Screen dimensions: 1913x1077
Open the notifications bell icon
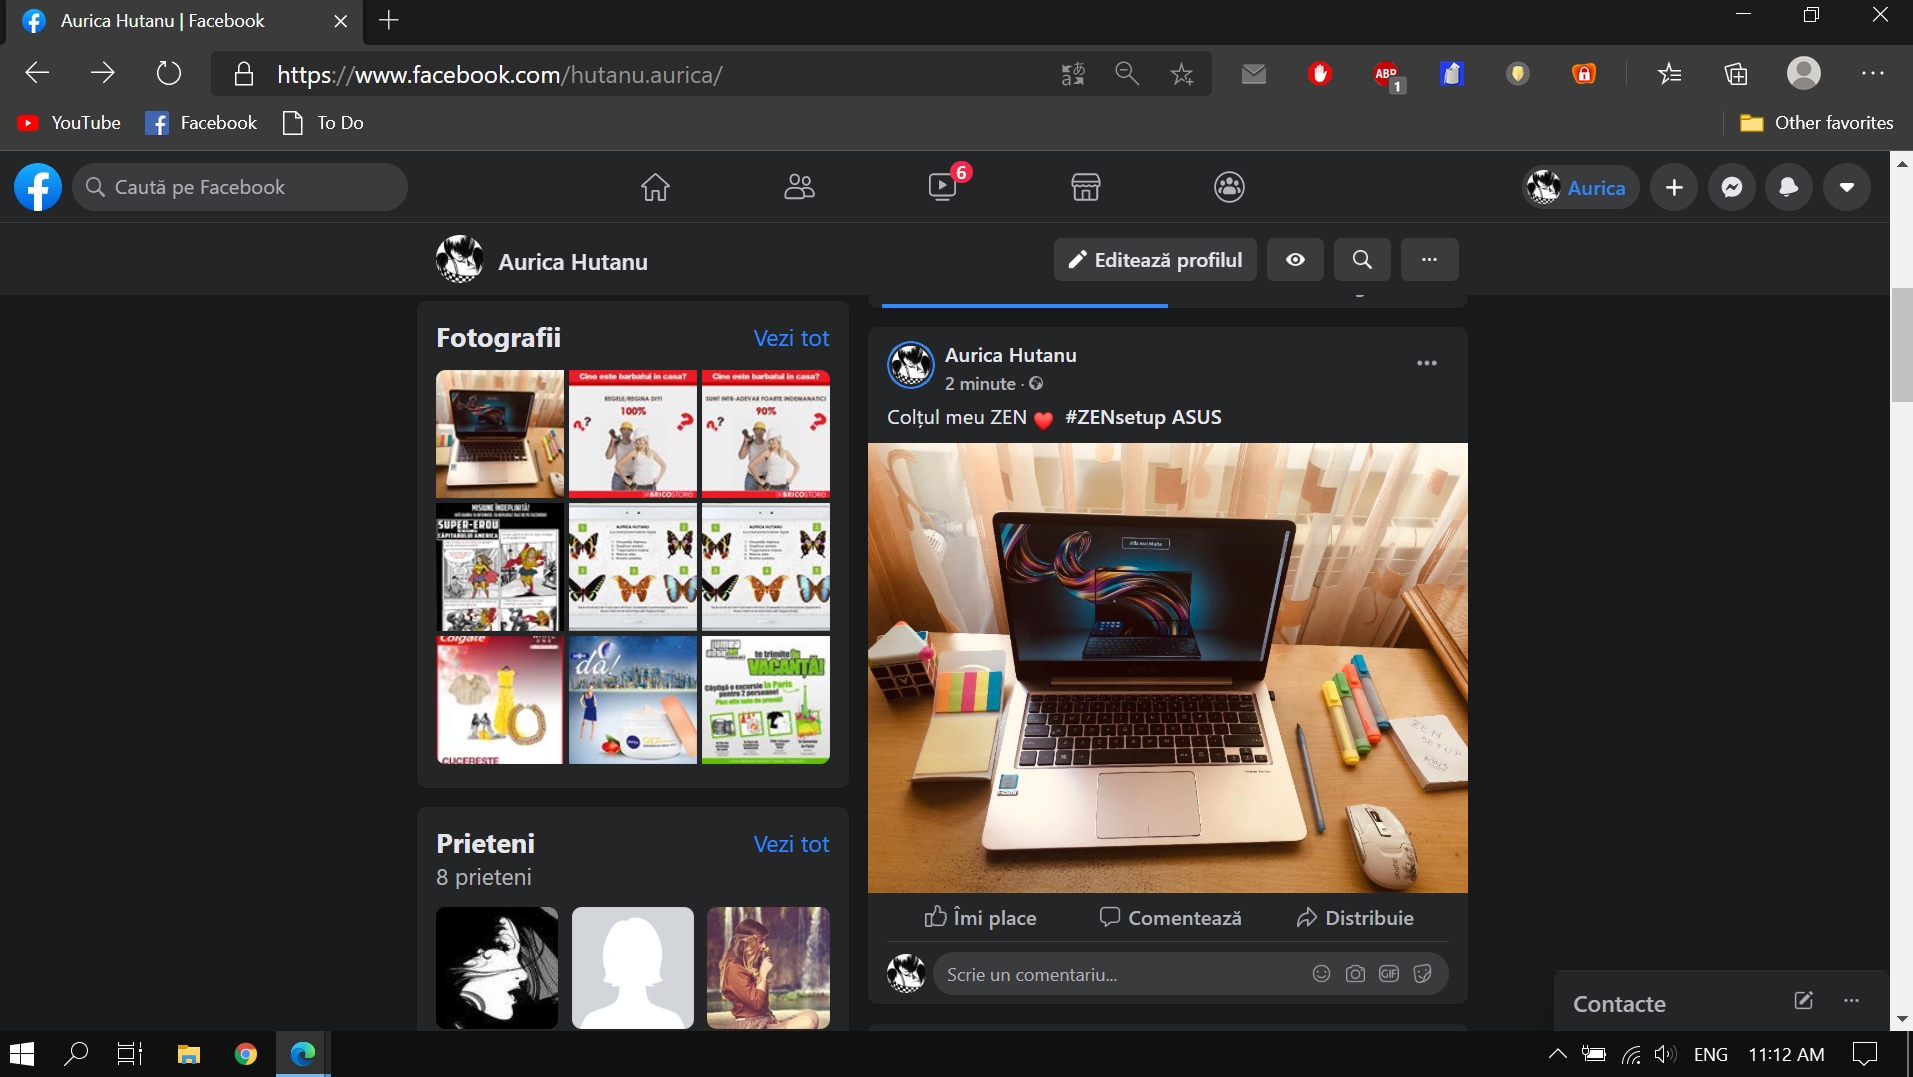tap(1789, 188)
